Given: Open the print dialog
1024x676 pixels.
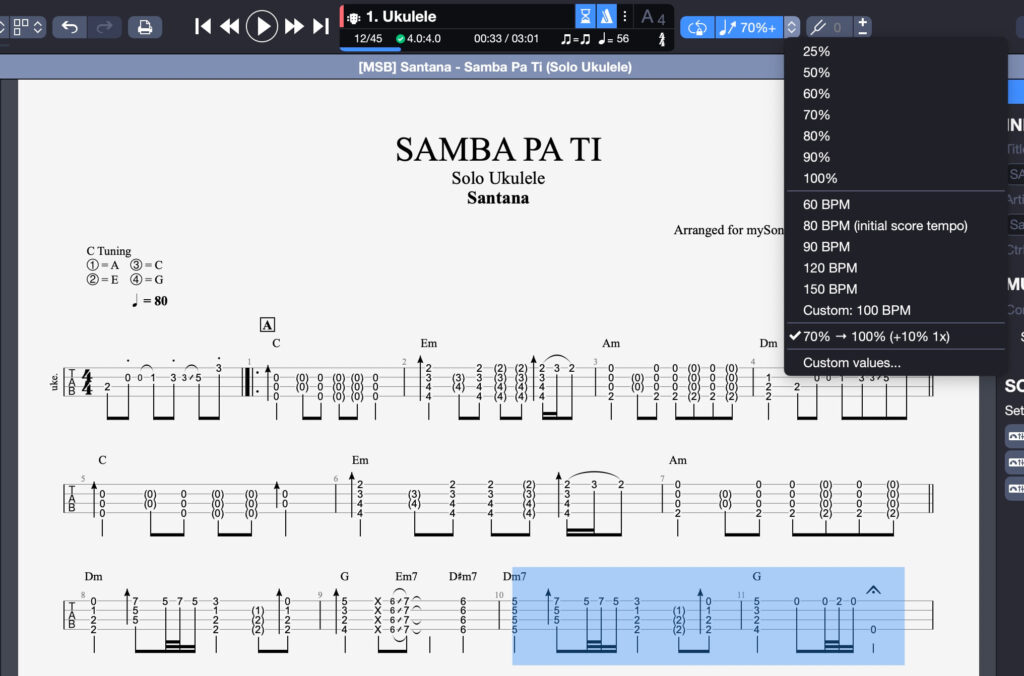Looking at the screenshot, I should [144, 26].
